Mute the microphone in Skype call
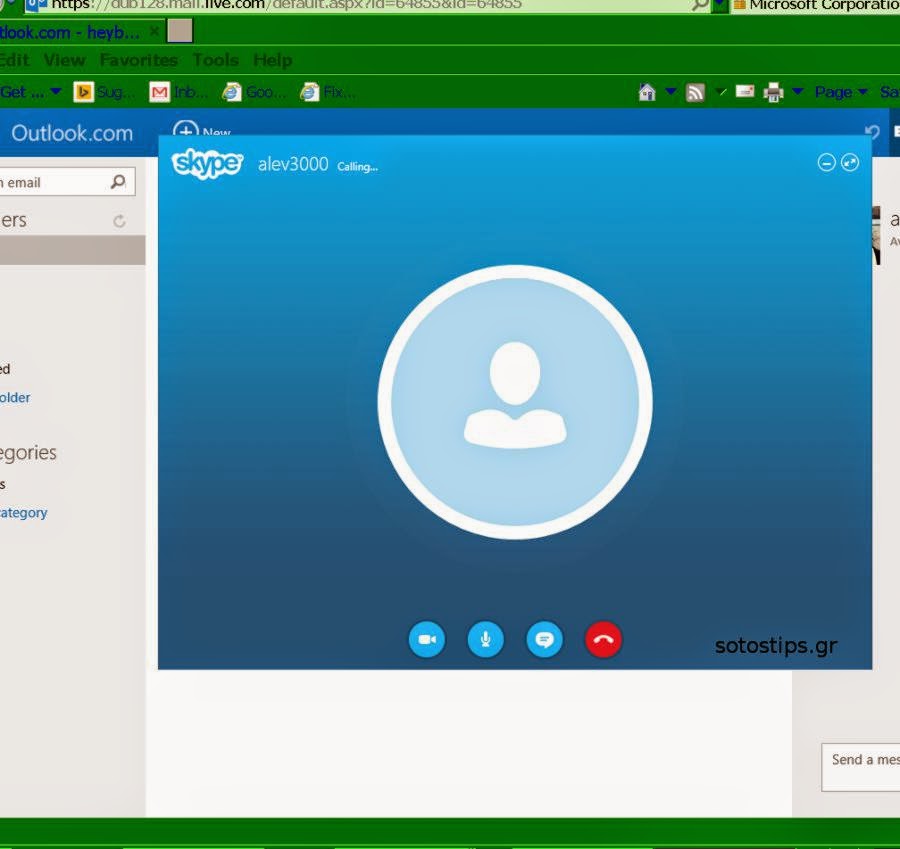This screenshot has height=849, width=900. click(x=486, y=639)
